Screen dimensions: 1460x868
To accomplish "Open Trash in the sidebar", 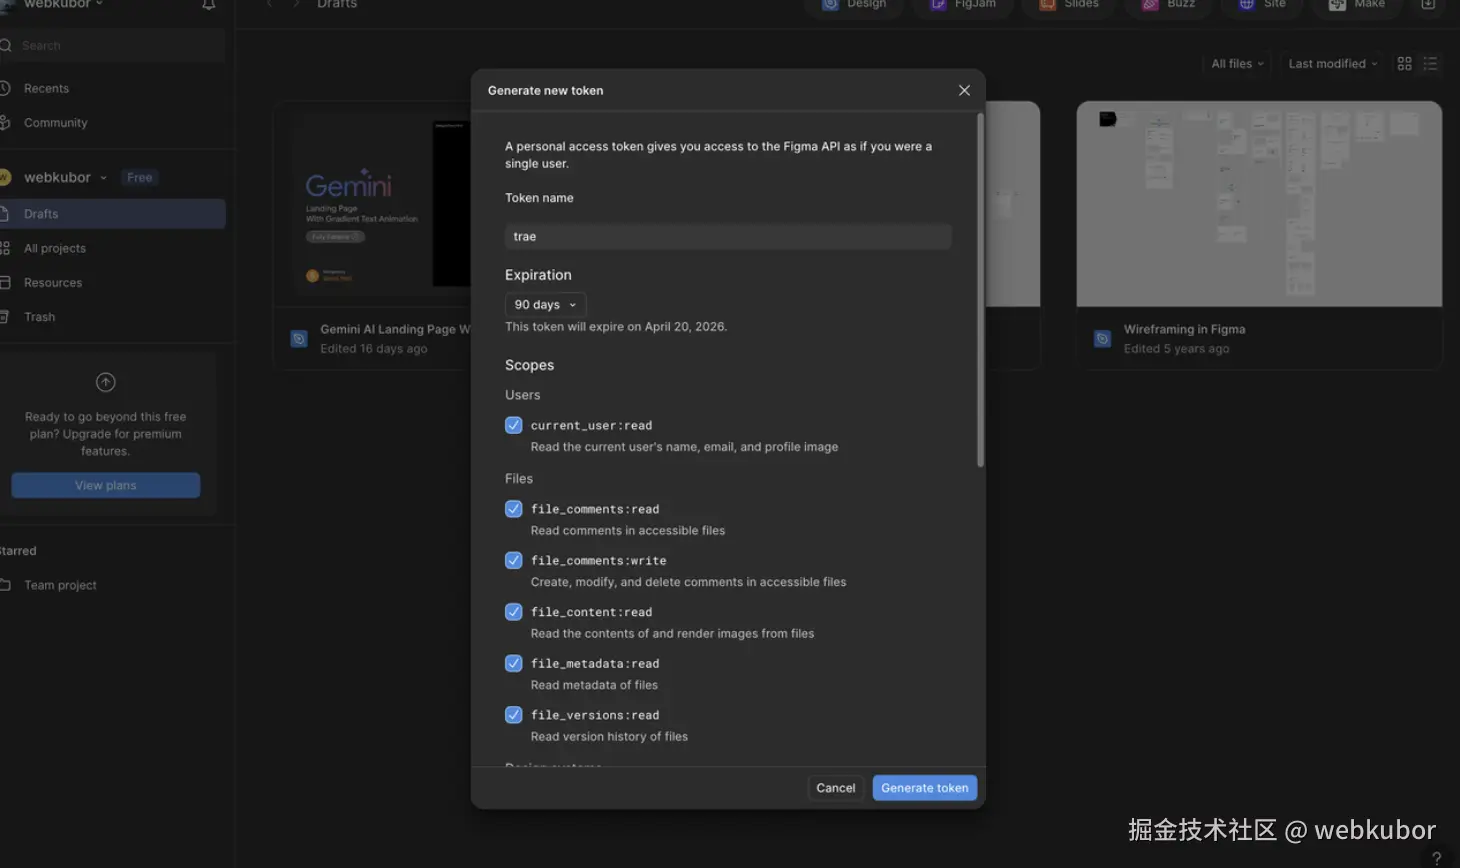I will 39,317.
